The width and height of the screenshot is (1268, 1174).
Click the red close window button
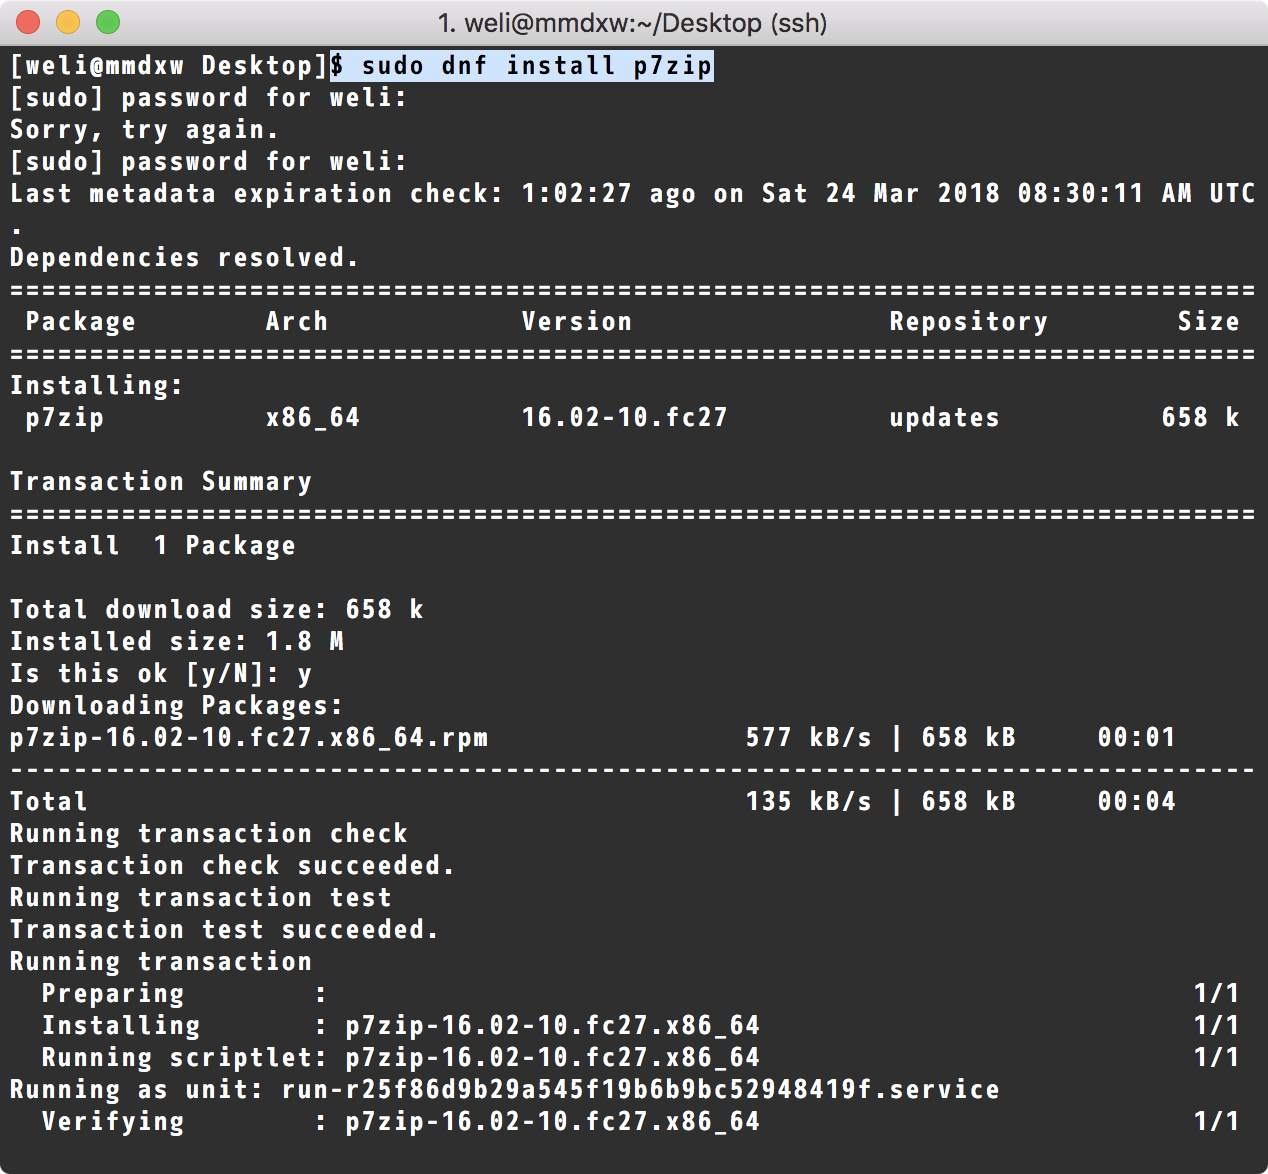pos(28,22)
